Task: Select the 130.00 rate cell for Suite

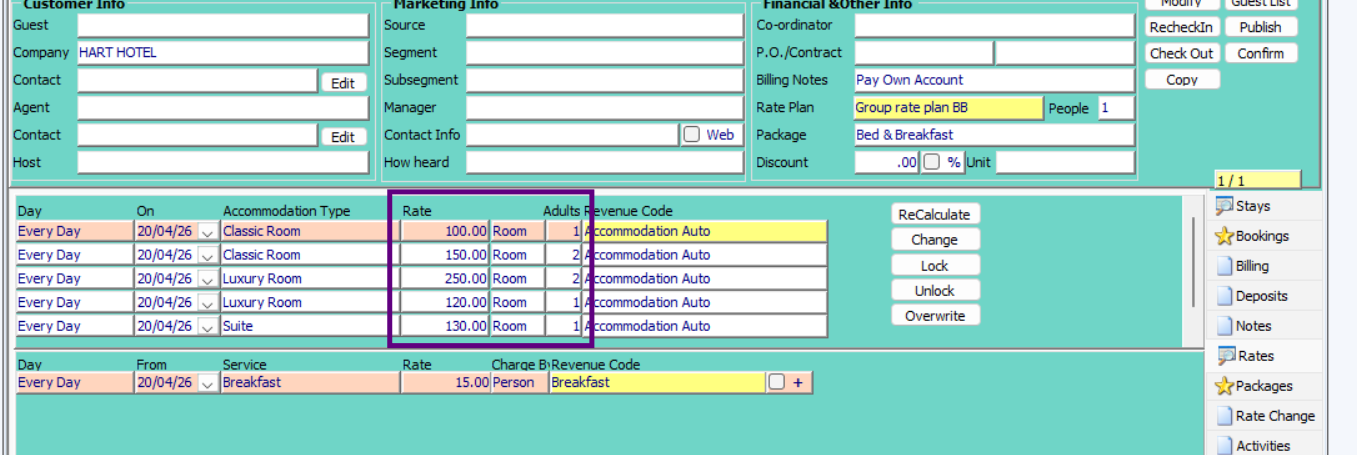Action: 445,326
